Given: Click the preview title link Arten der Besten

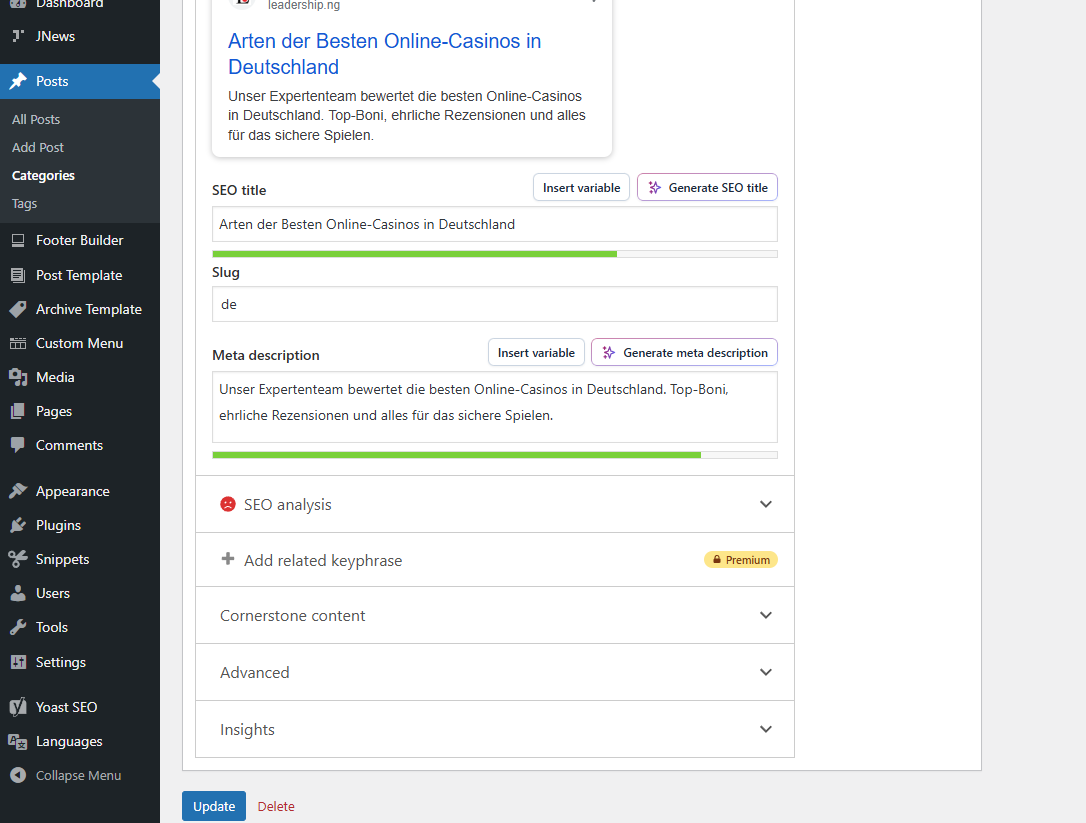Looking at the screenshot, I should click(384, 54).
